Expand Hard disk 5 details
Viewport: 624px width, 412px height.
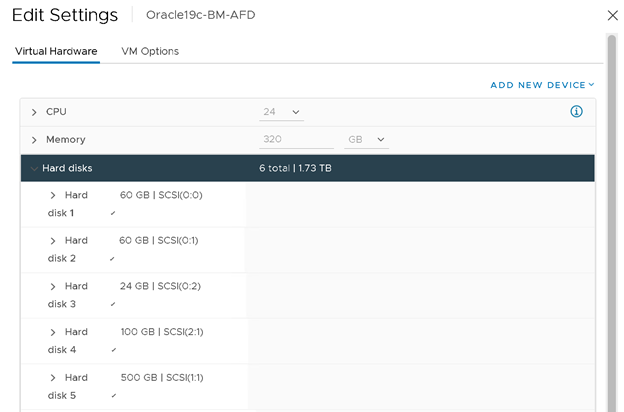(53, 377)
